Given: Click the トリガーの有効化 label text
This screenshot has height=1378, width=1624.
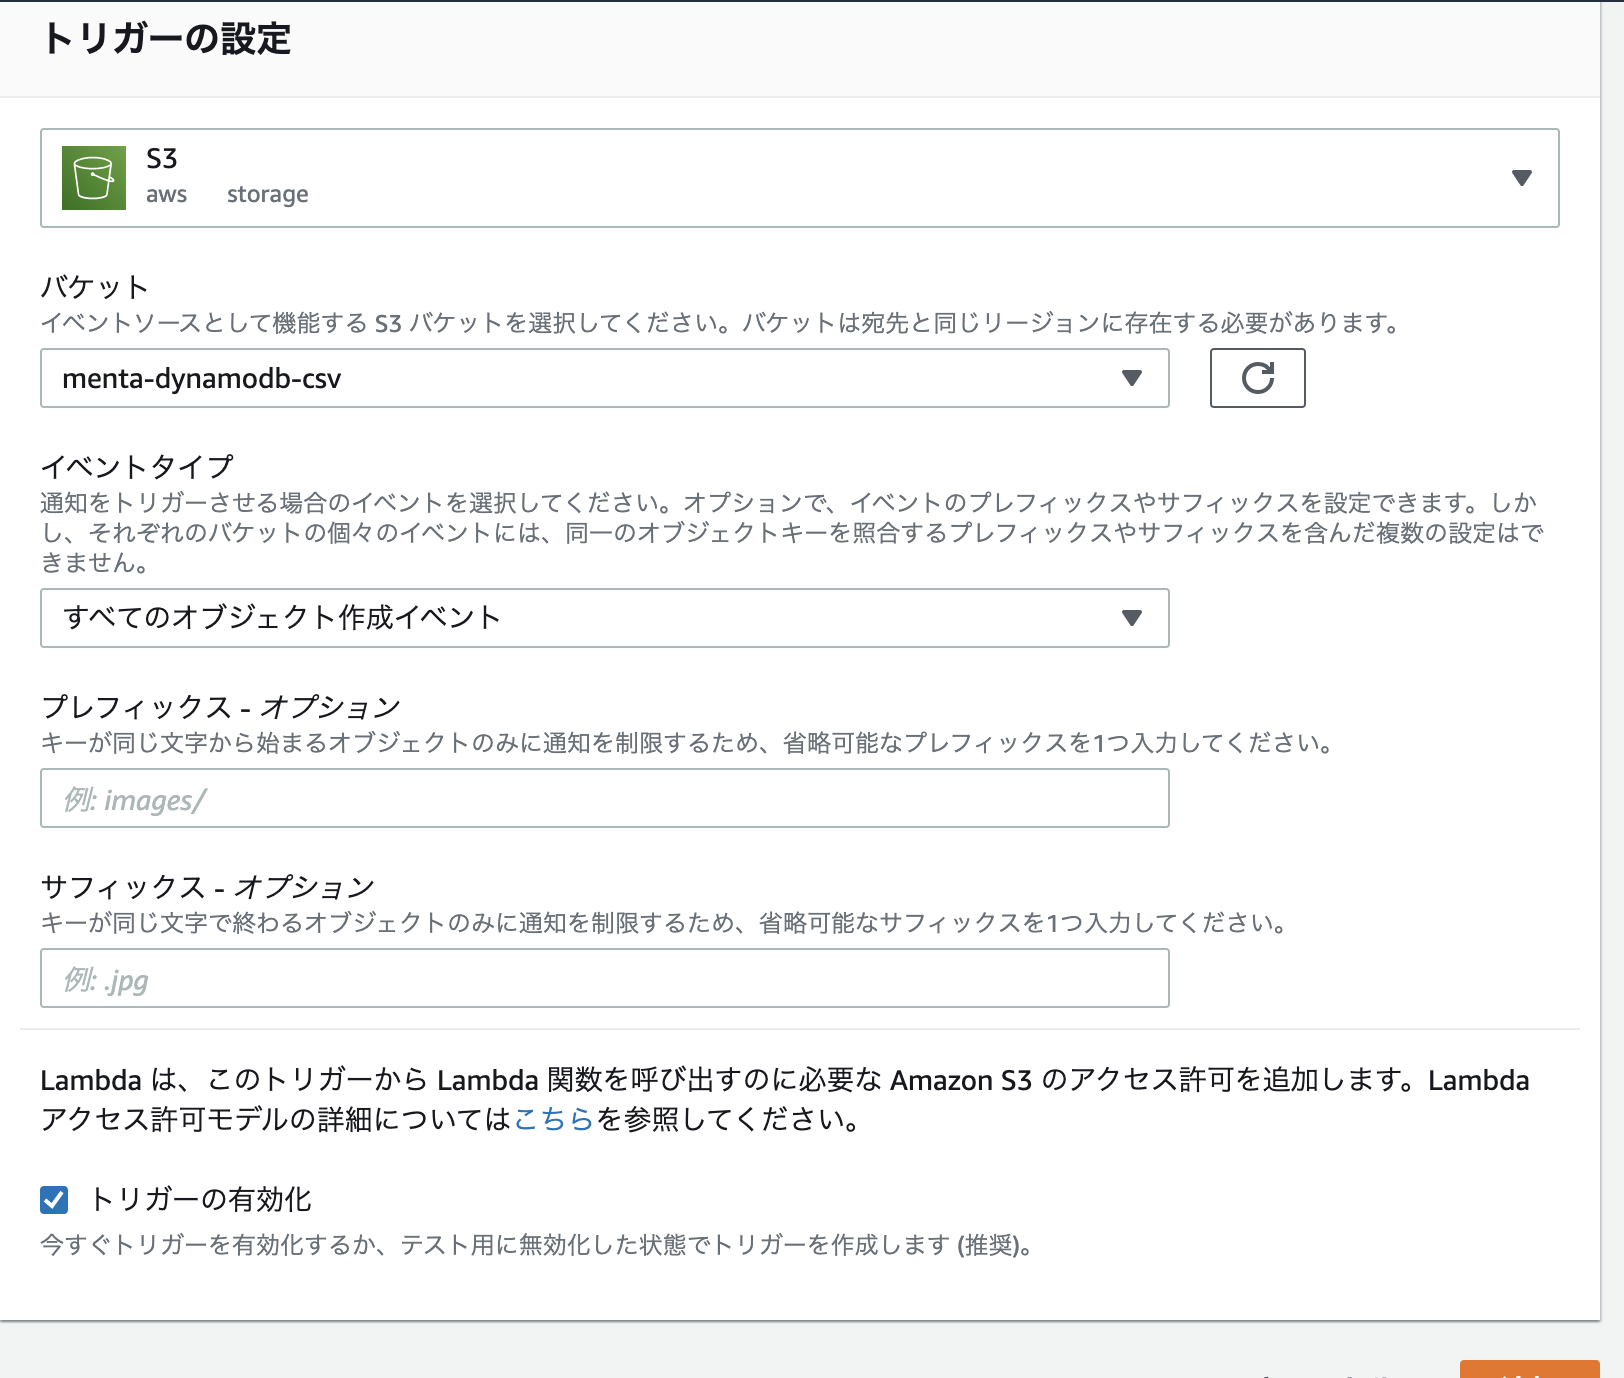Looking at the screenshot, I should click(200, 1199).
